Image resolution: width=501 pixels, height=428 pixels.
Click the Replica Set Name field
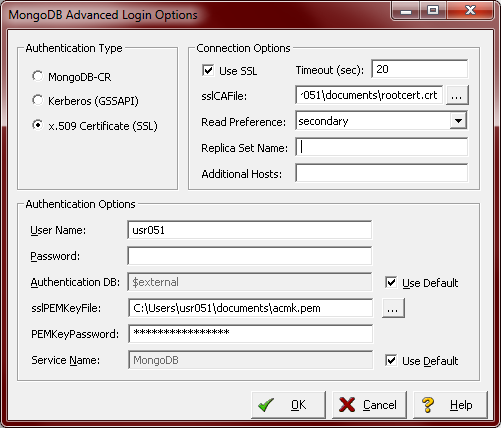tap(381, 147)
